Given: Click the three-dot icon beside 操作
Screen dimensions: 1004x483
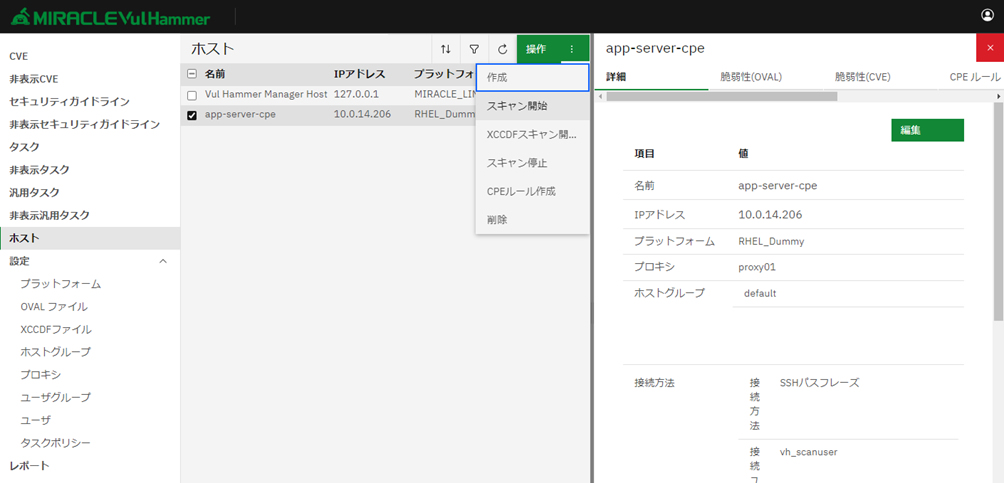Looking at the screenshot, I should coord(572,49).
